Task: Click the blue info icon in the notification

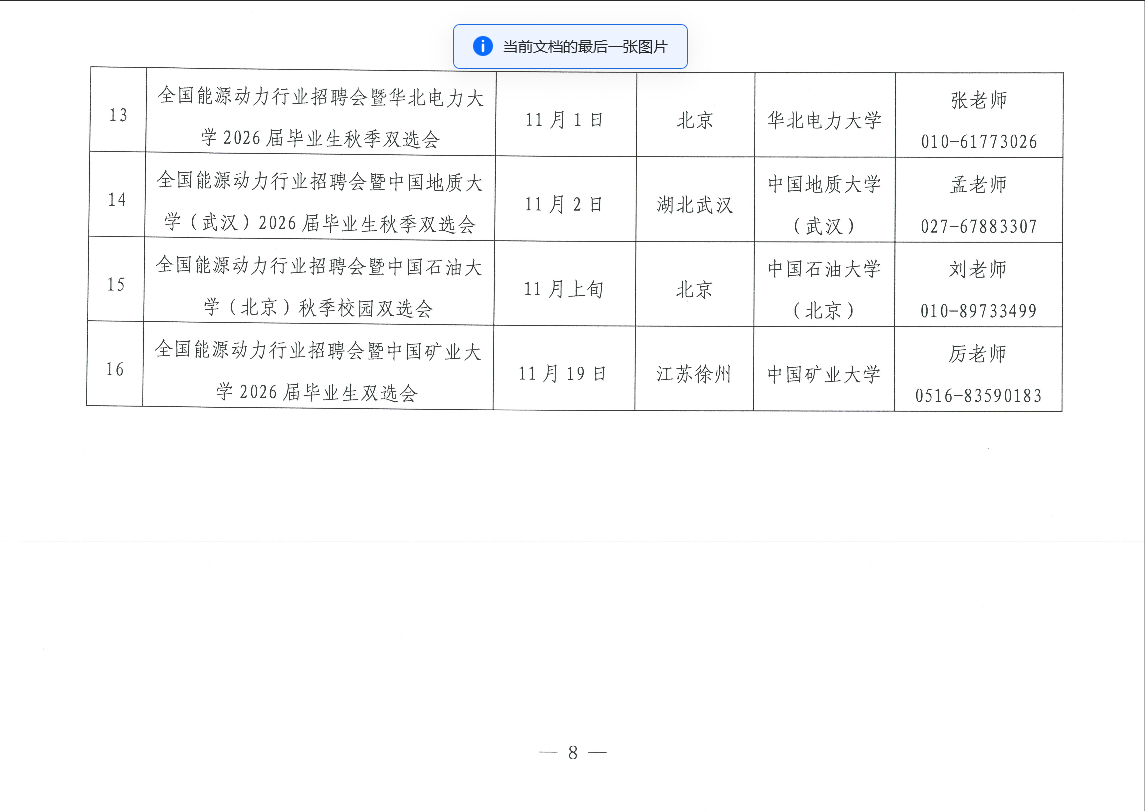Action: (483, 46)
